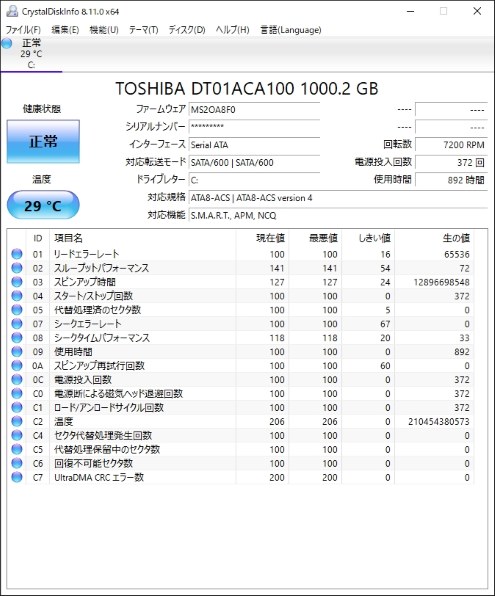The height and width of the screenshot is (596, 495).
Task: Click status orb for row 07 シークエラーレート
Action: click(17, 324)
